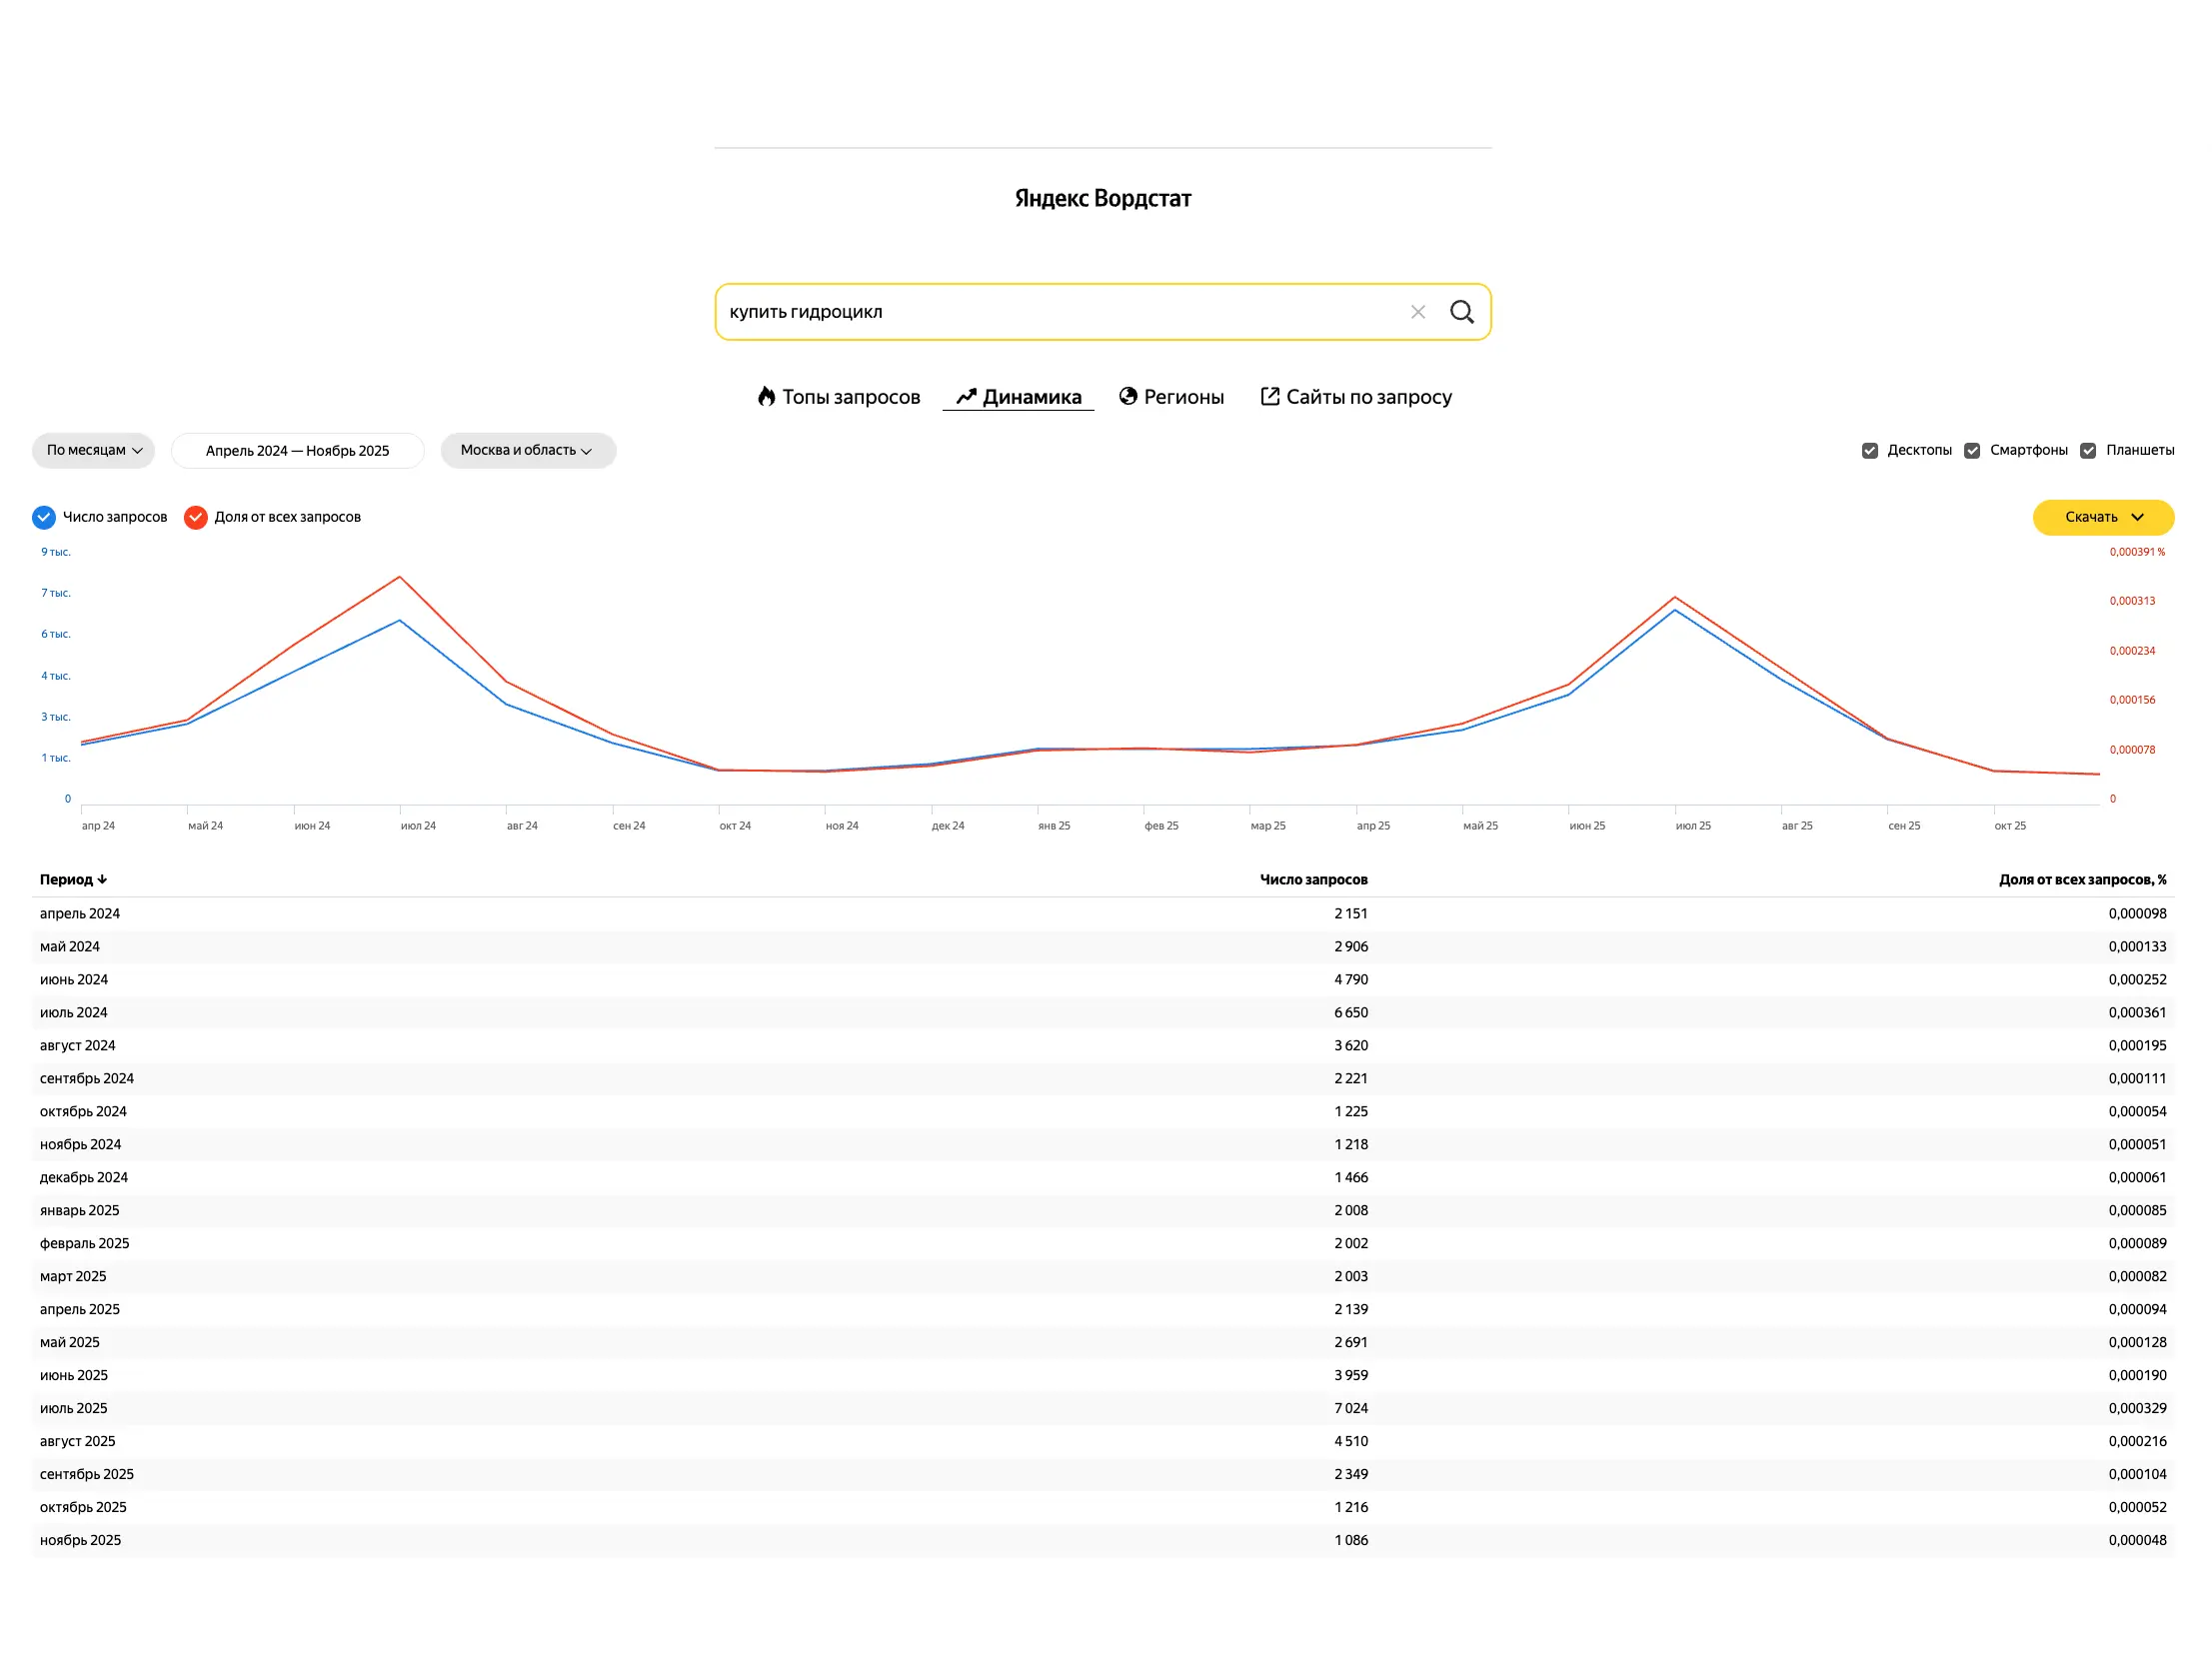Click the янв 25 label on the chart axis
This screenshot has width=2212, height=1662.
coord(1054,826)
